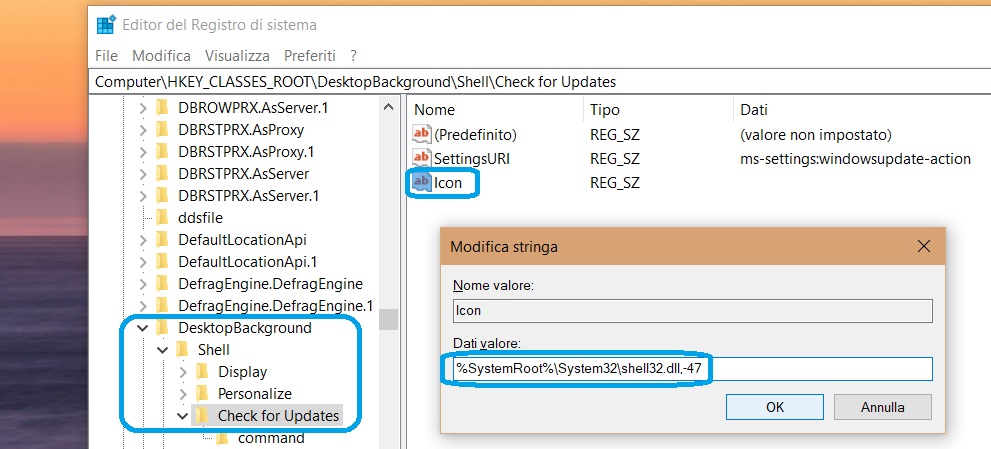Image resolution: width=991 pixels, height=449 pixels.
Task: Expand the DBRSTPRX.AsServer key
Action: coord(143,174)
